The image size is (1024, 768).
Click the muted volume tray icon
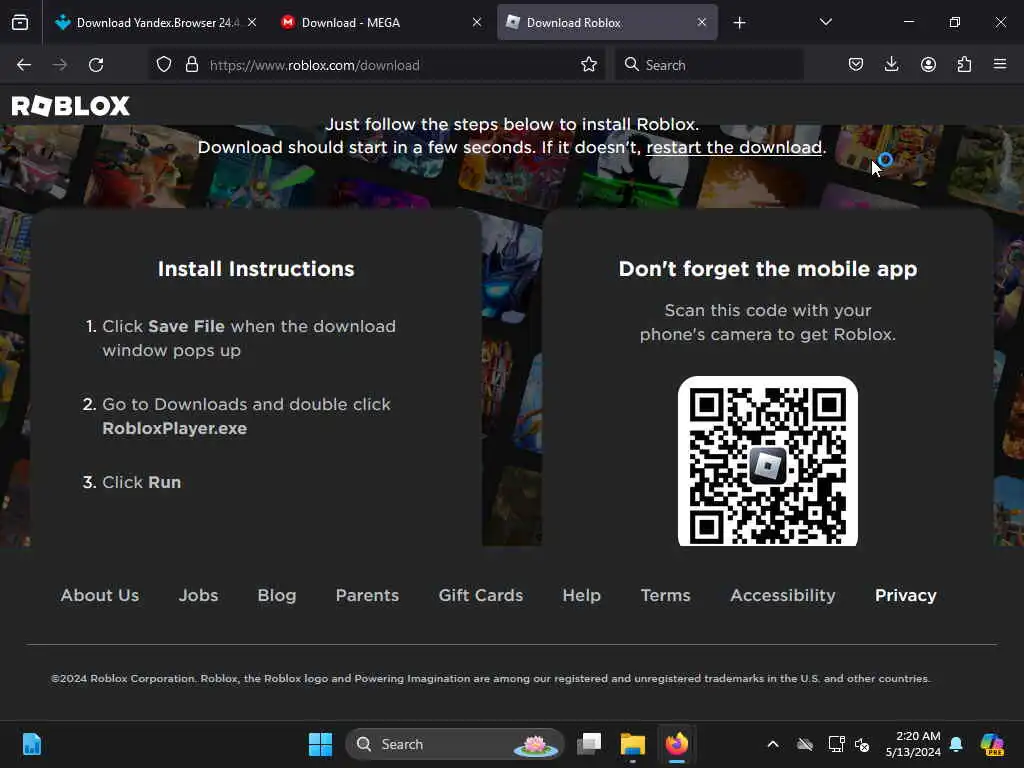[862, 744]
